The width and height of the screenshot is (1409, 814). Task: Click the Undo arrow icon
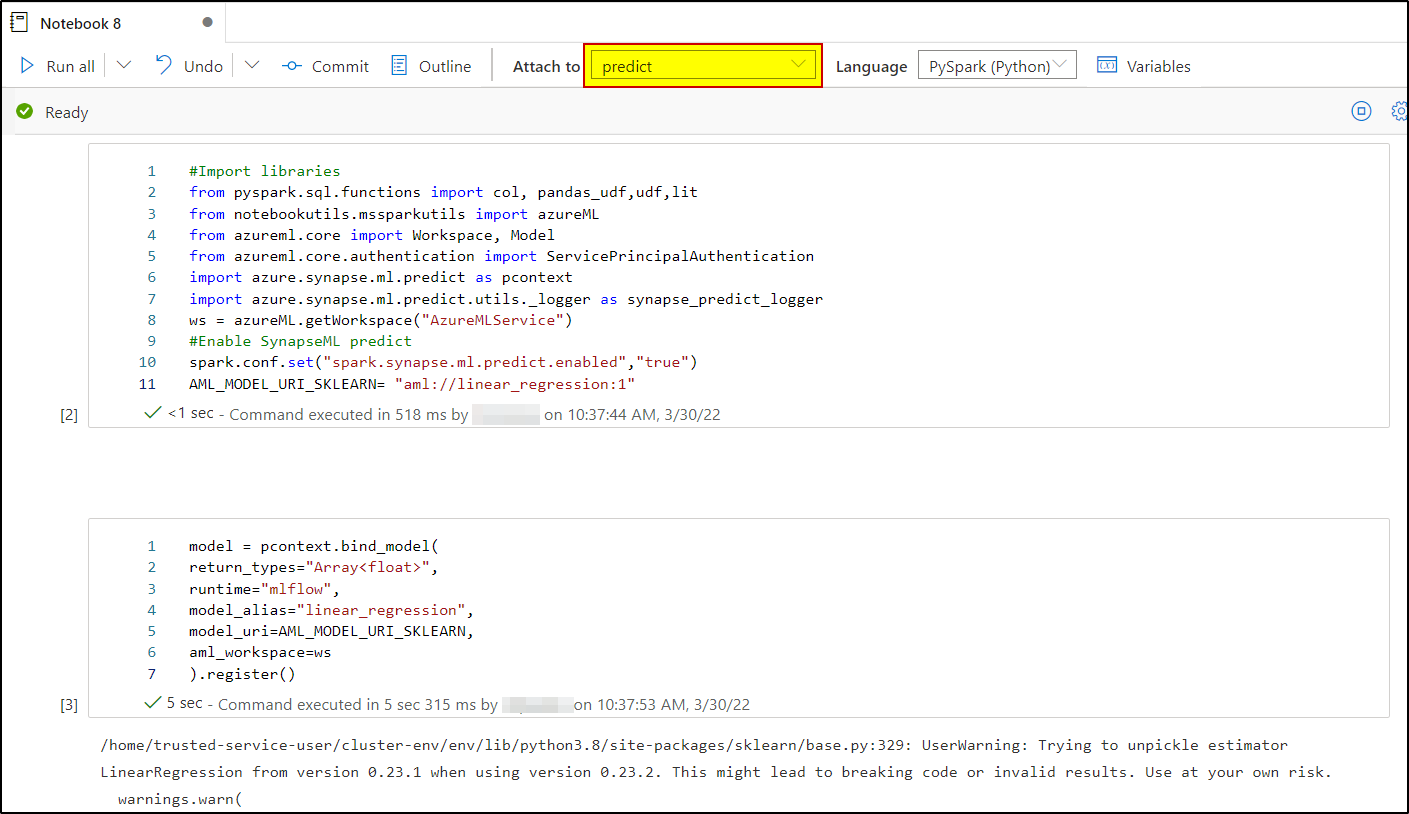pyautogui.click(x=164, y=65)
